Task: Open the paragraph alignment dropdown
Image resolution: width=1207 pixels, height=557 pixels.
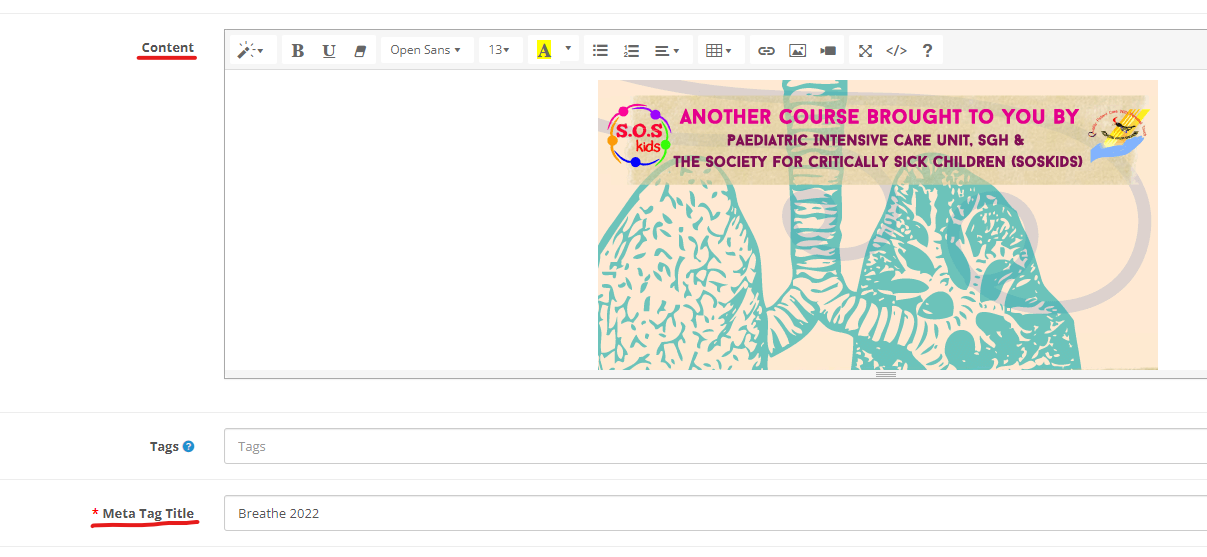Action: click(667, 50)
